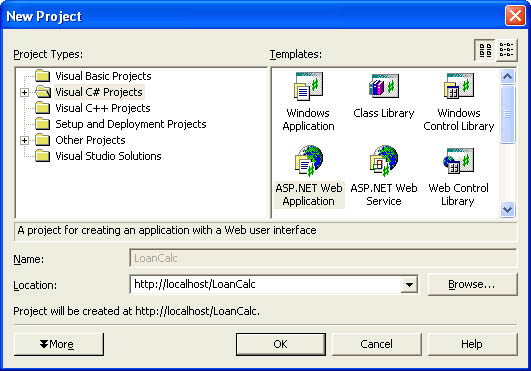Image resolution: width=531 pixels, height=371 pixels.
Task: Select the 'Visual C++ Projects' label
Action: 103,108
